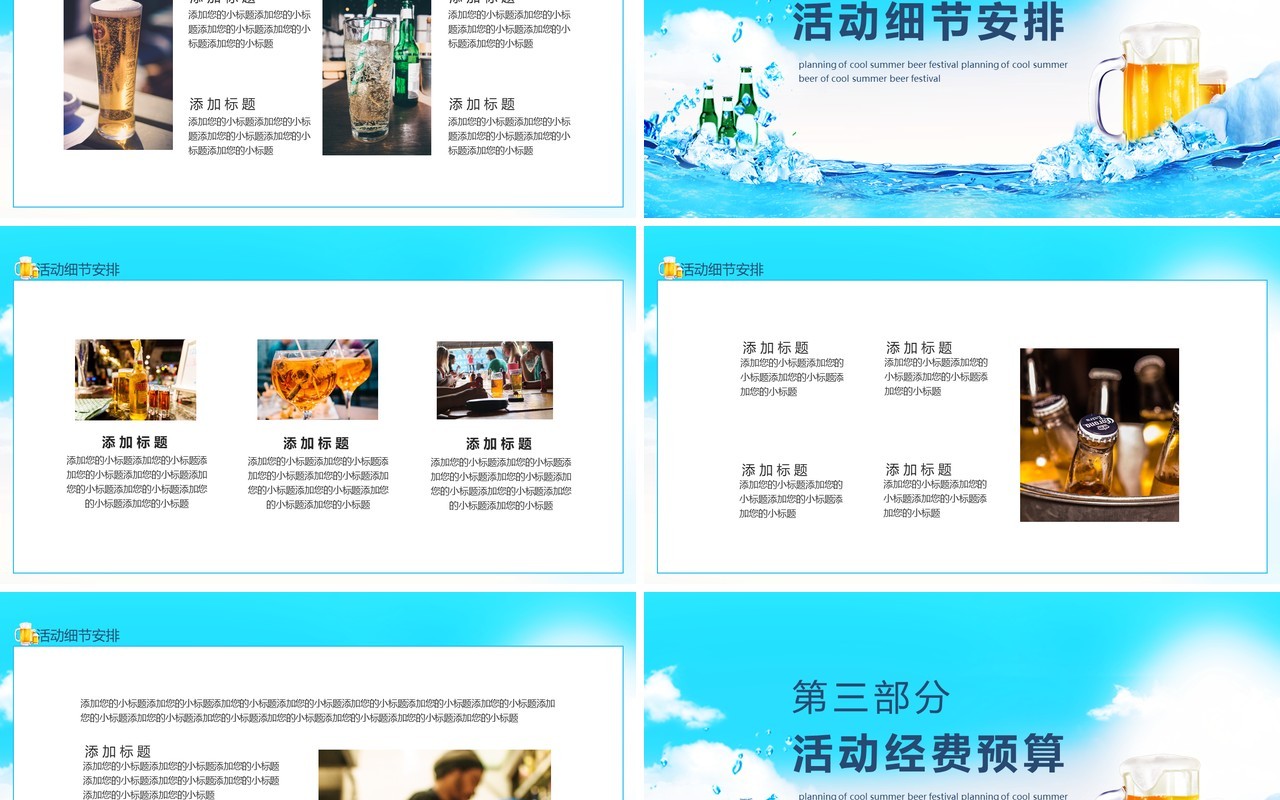This screenshot has height=800, width=1280.
Task: Click the body text under the whisky photo heading
Action: [x=137, y=482]
